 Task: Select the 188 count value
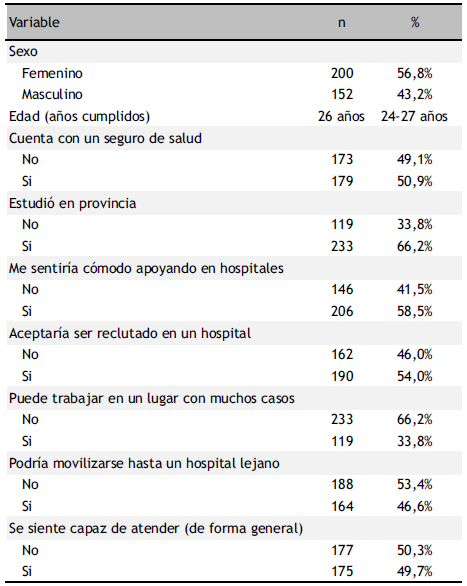[342, 485]
